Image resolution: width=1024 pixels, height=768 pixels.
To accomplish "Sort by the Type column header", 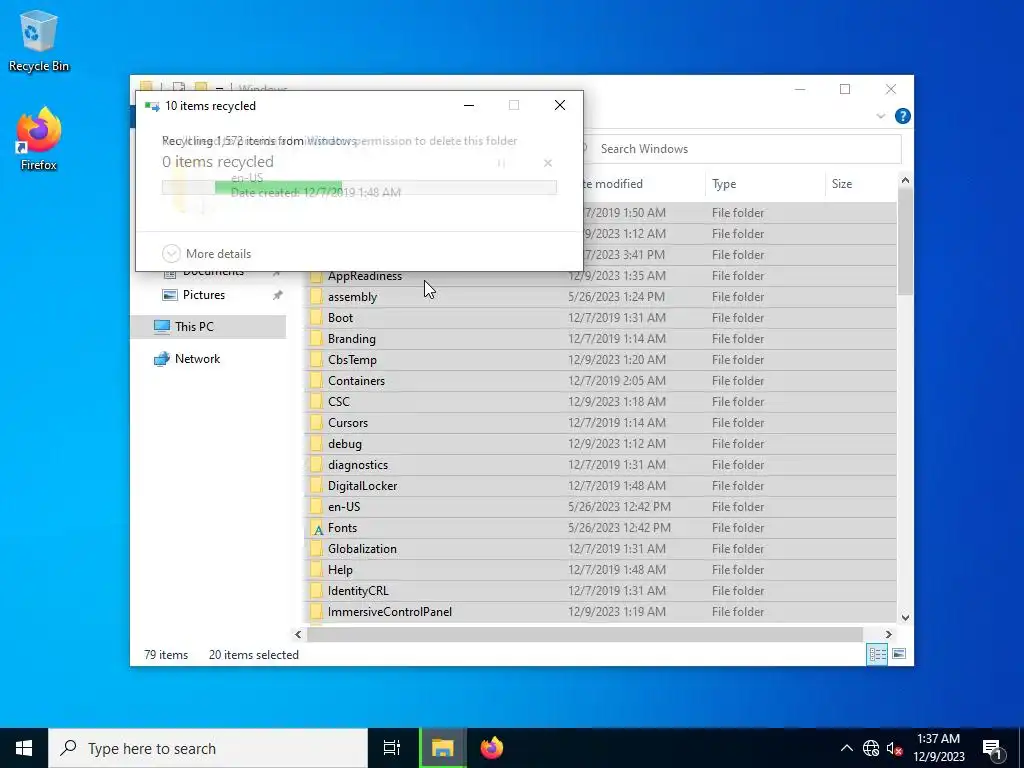I will (x=765, y=184).
